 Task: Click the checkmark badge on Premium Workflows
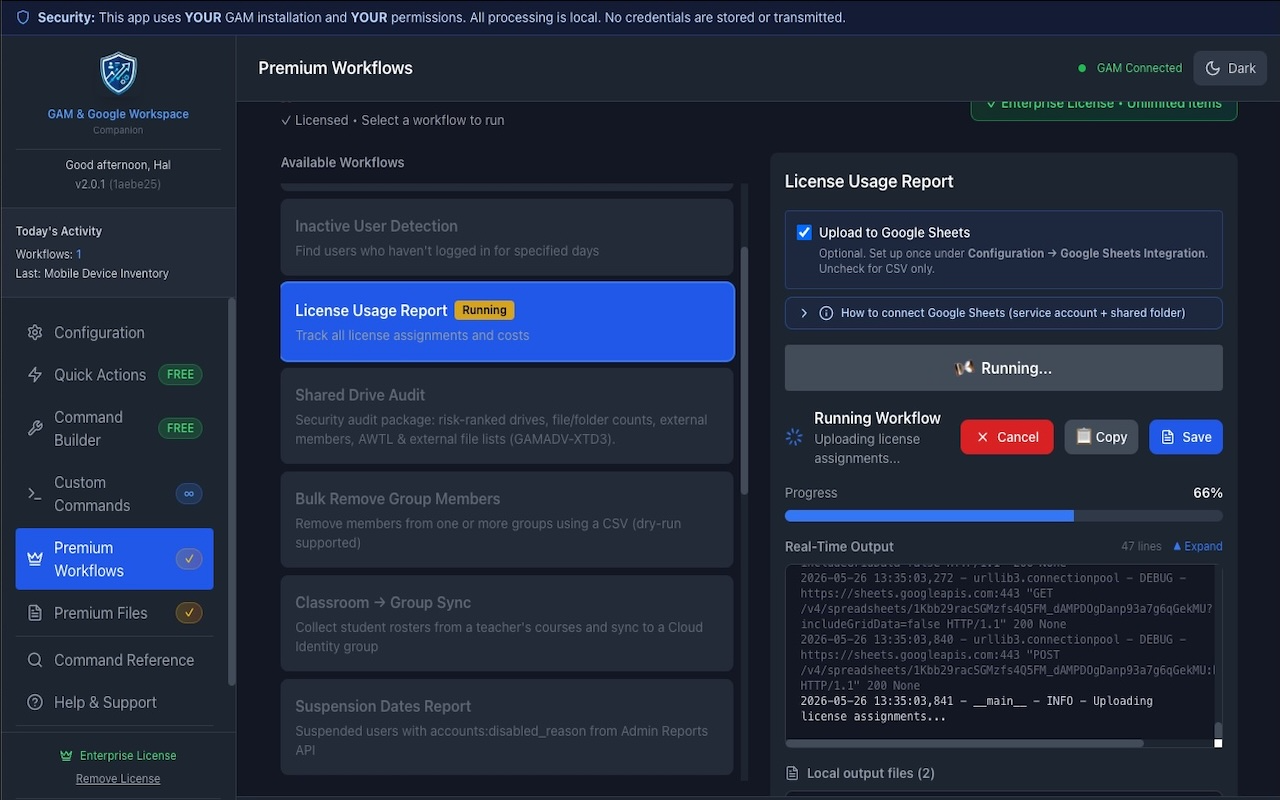(x=189, y=559)
